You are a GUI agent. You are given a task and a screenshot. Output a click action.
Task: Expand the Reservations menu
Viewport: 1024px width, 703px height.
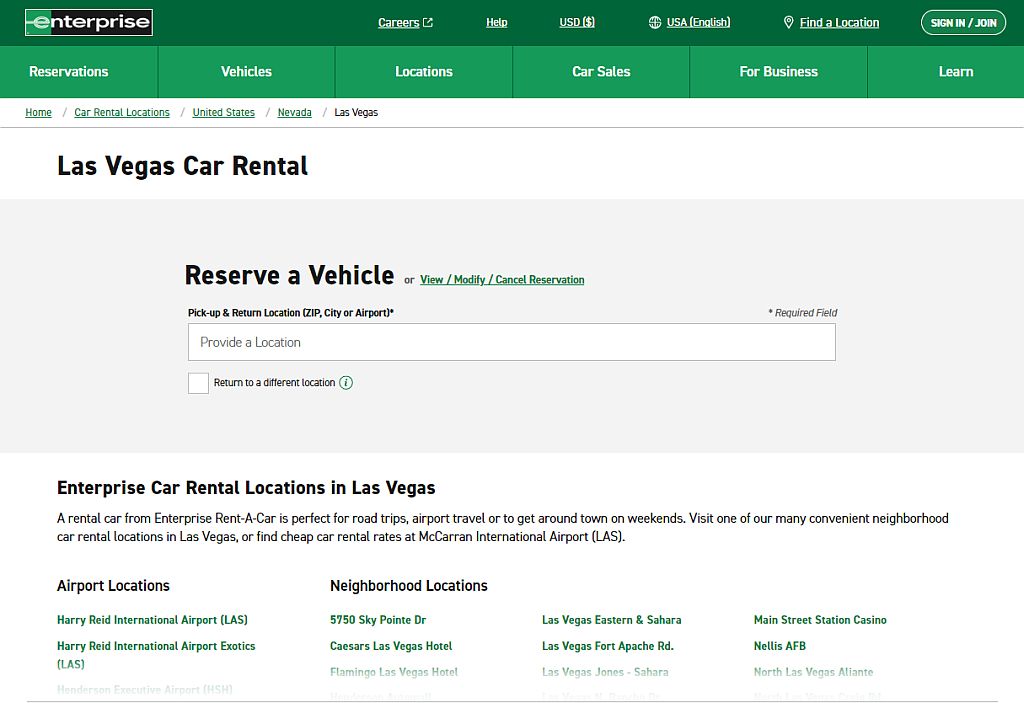pyautogui.click(x=69, y=72)
